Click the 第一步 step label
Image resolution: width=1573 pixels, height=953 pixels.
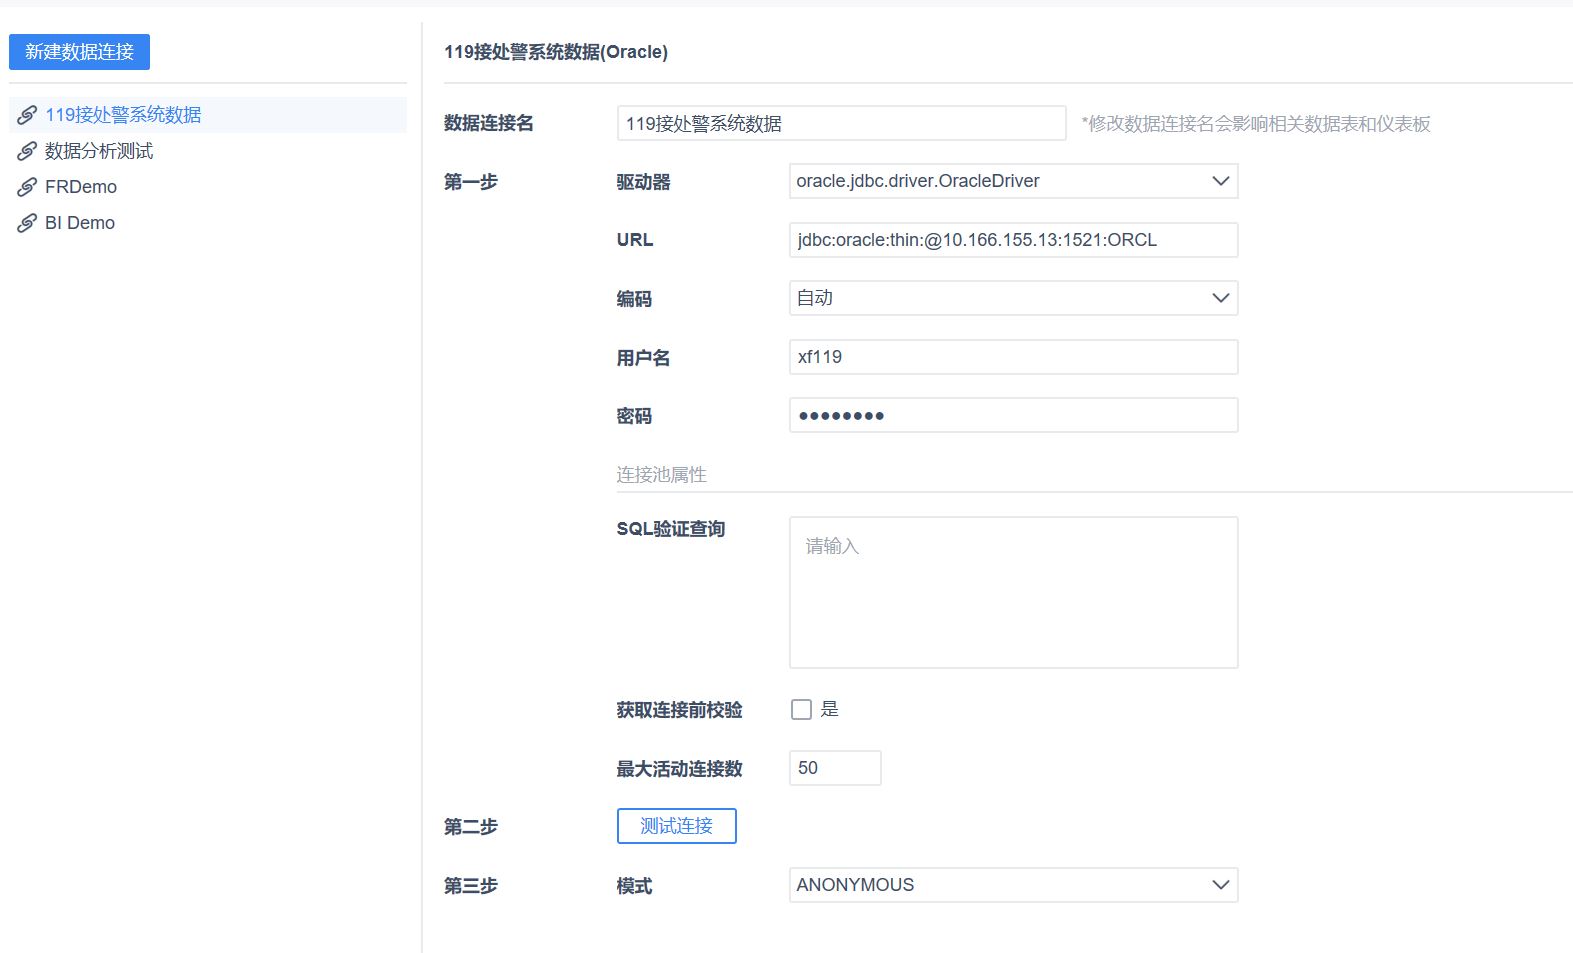tap(471, 182)
